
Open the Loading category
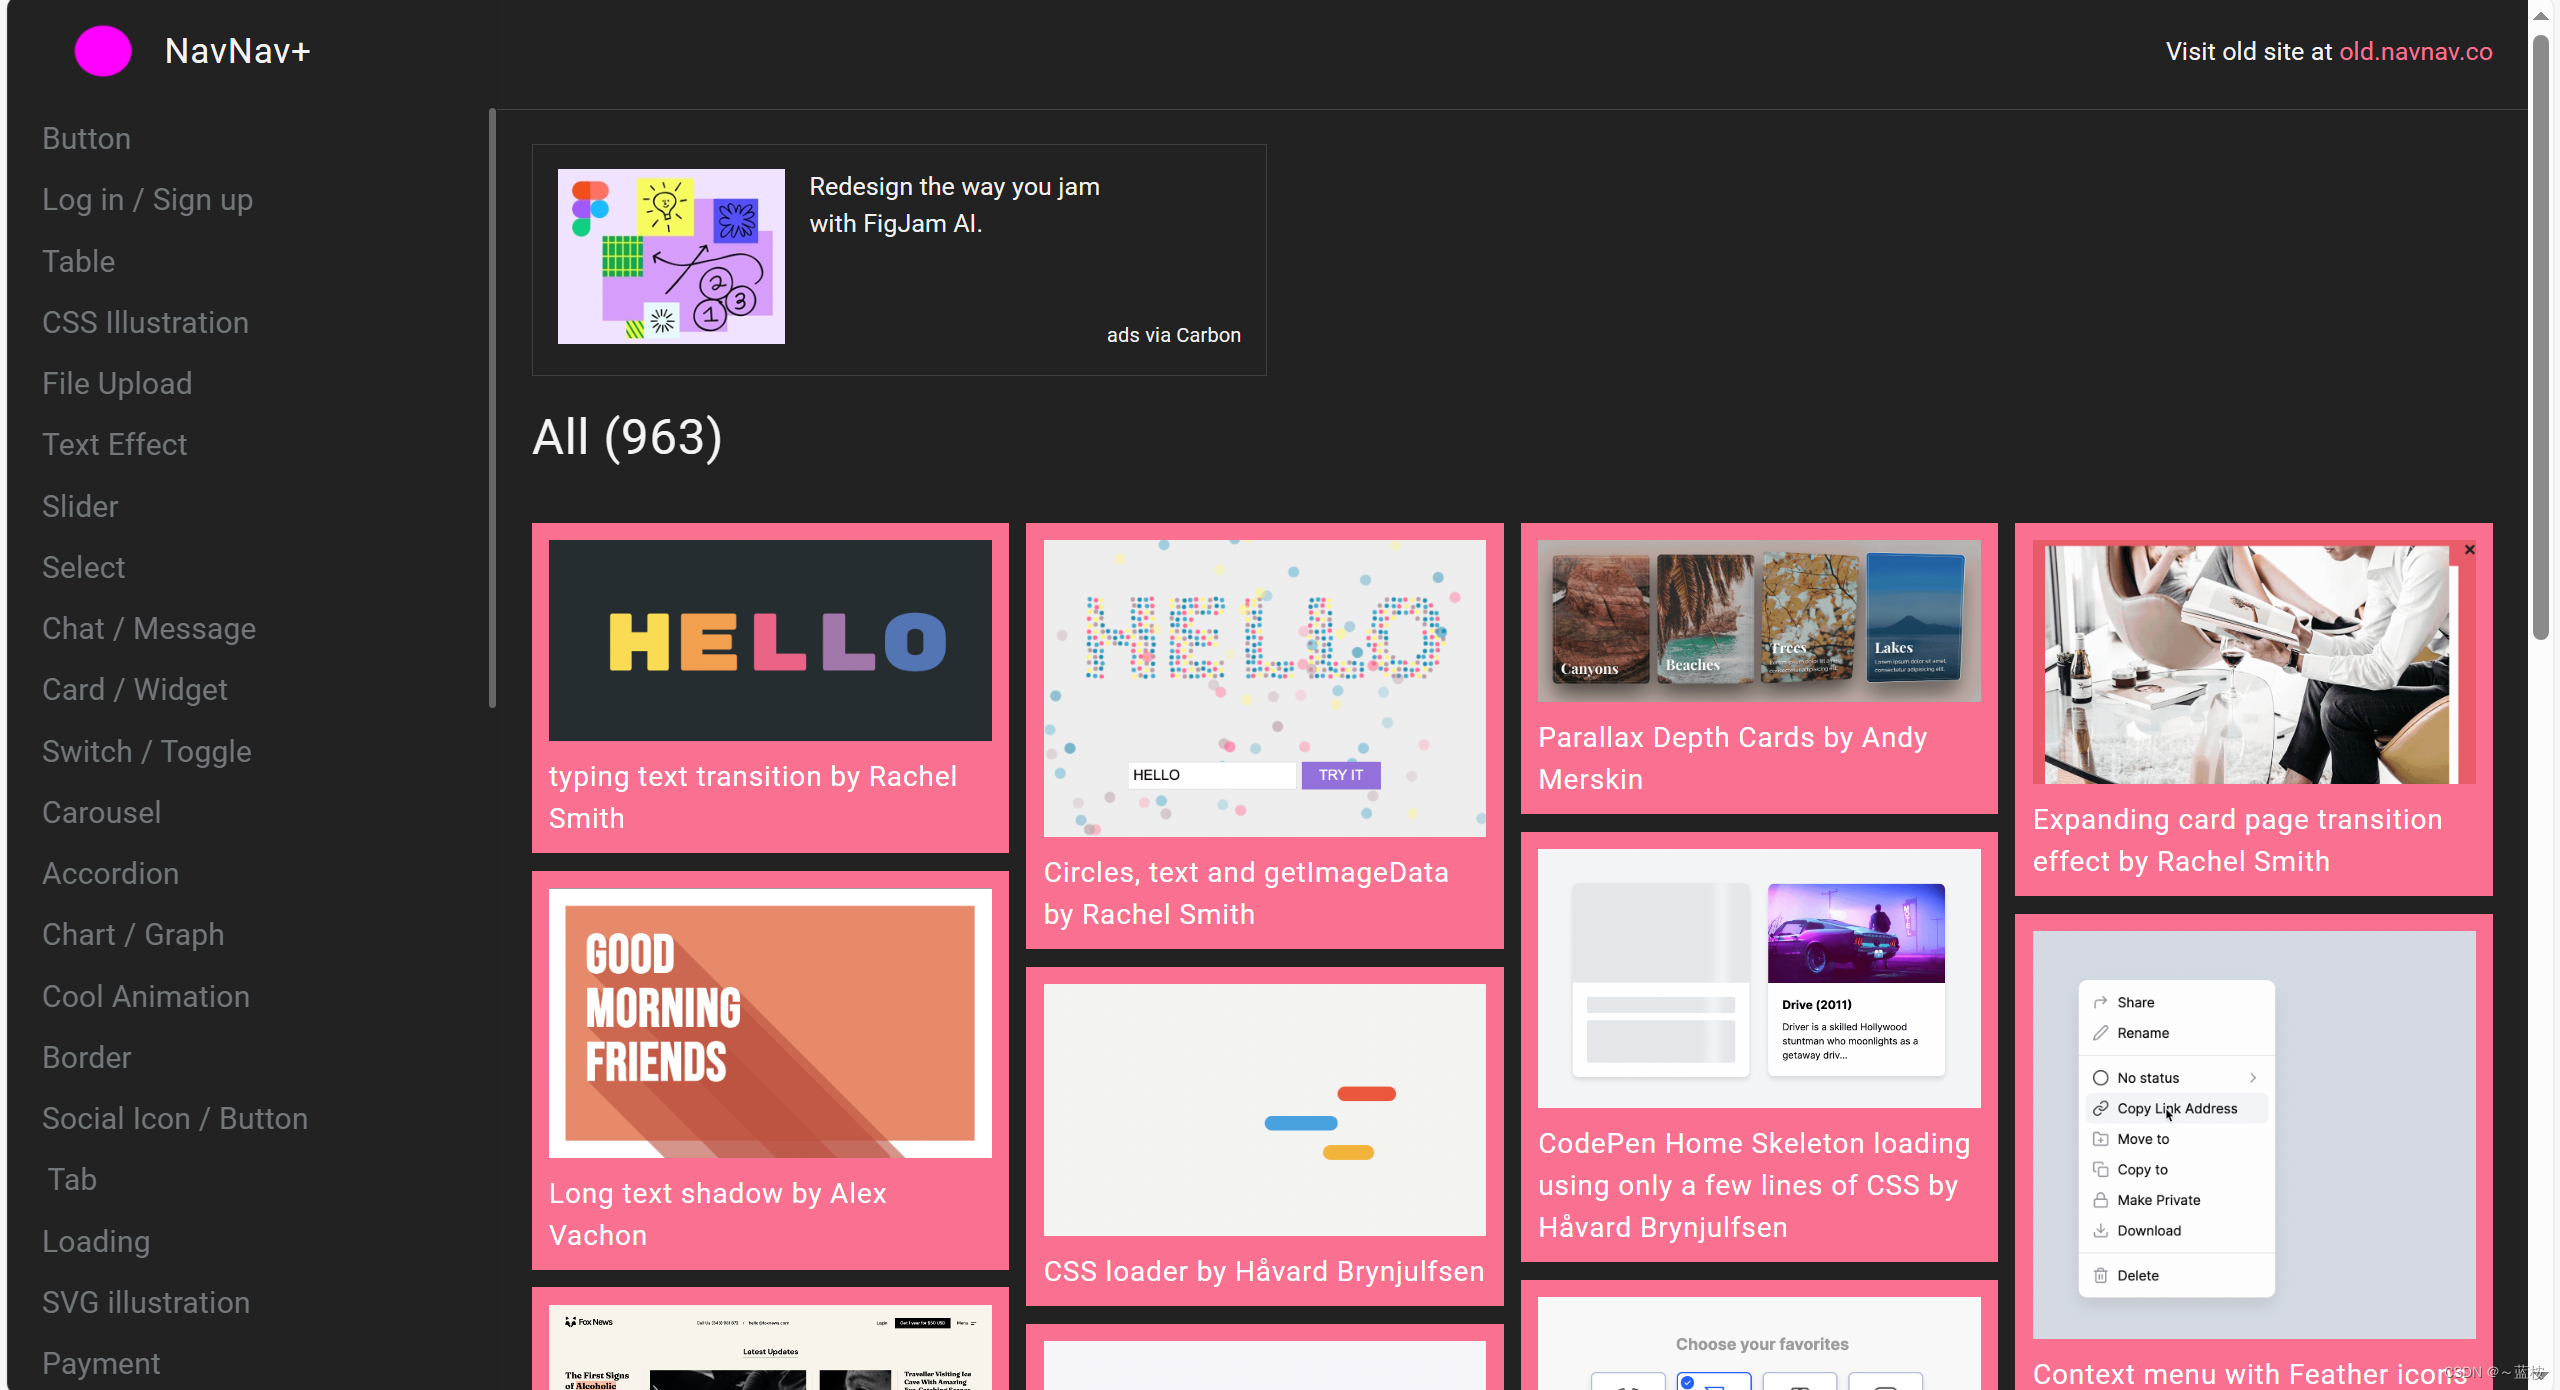click(x=96, y=1241)
